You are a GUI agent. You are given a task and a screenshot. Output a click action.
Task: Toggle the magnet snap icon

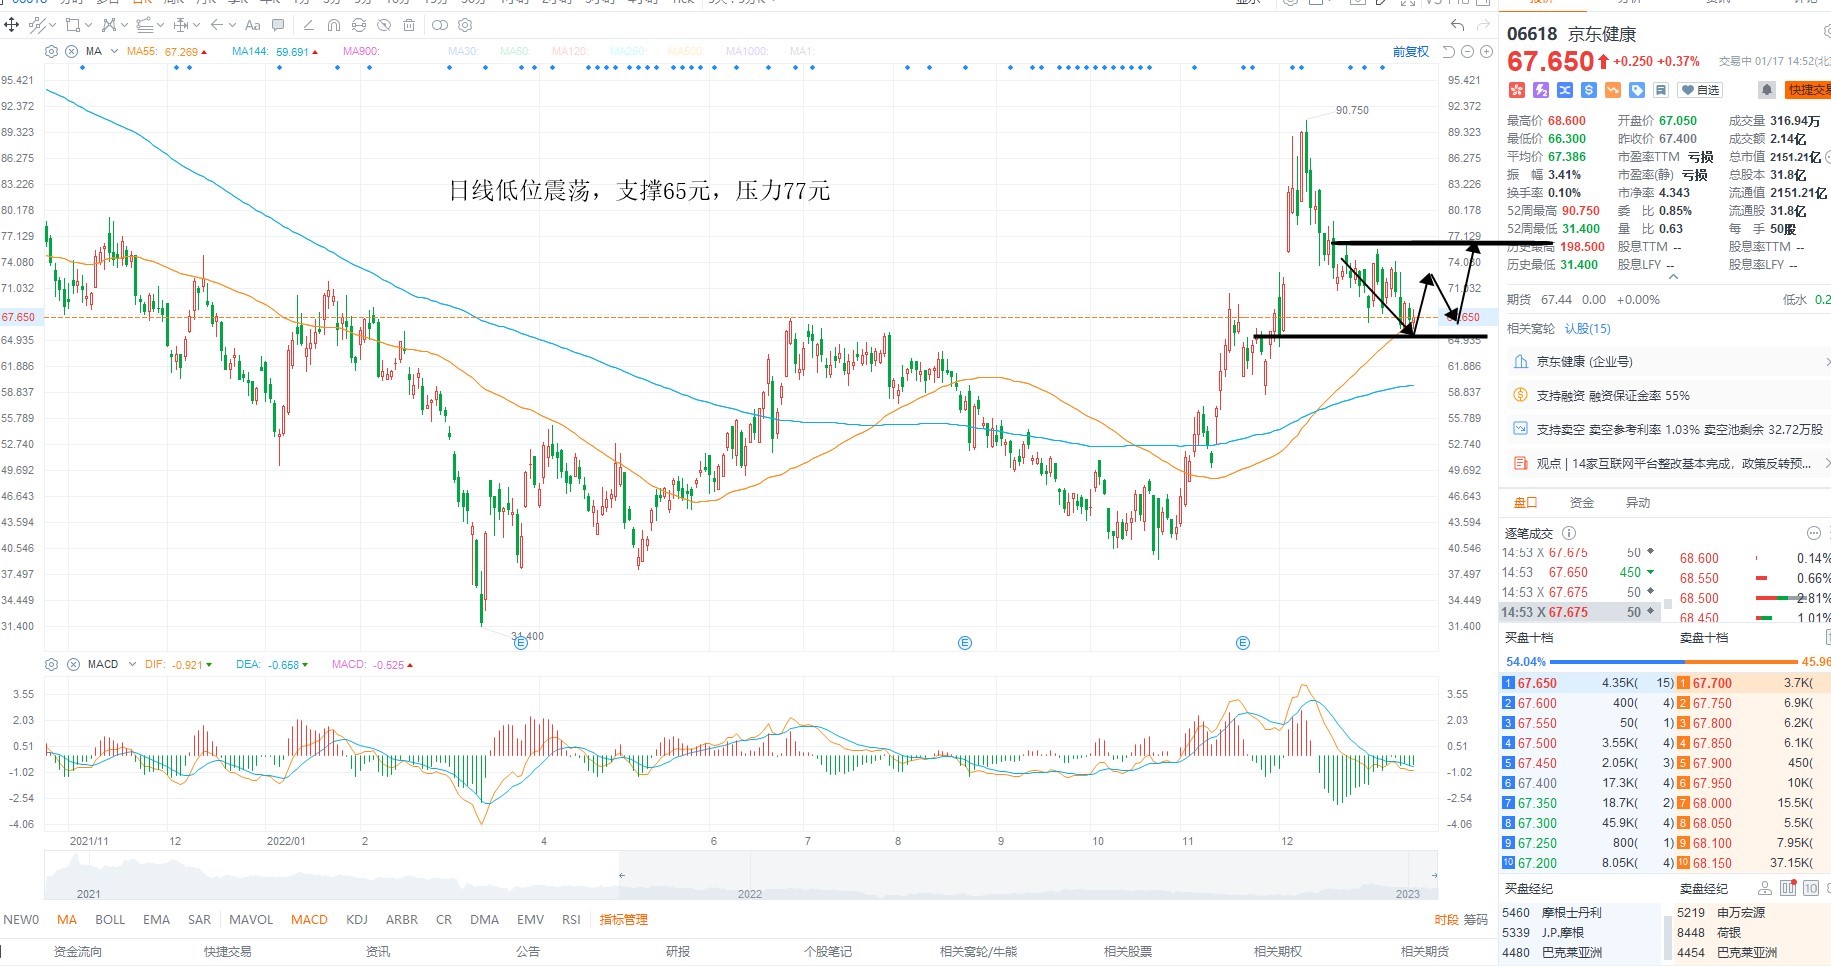click(x=334, y=25)
